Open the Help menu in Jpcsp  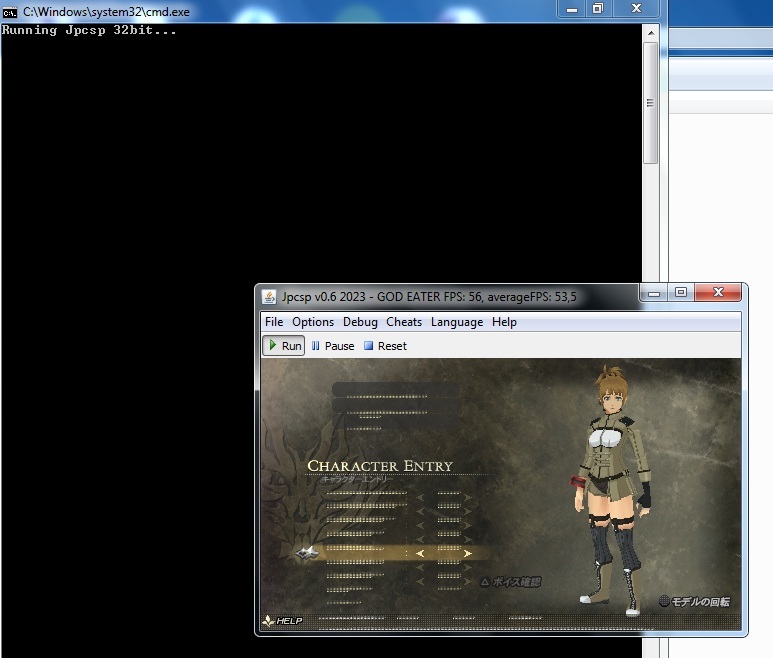click(504, 322)
